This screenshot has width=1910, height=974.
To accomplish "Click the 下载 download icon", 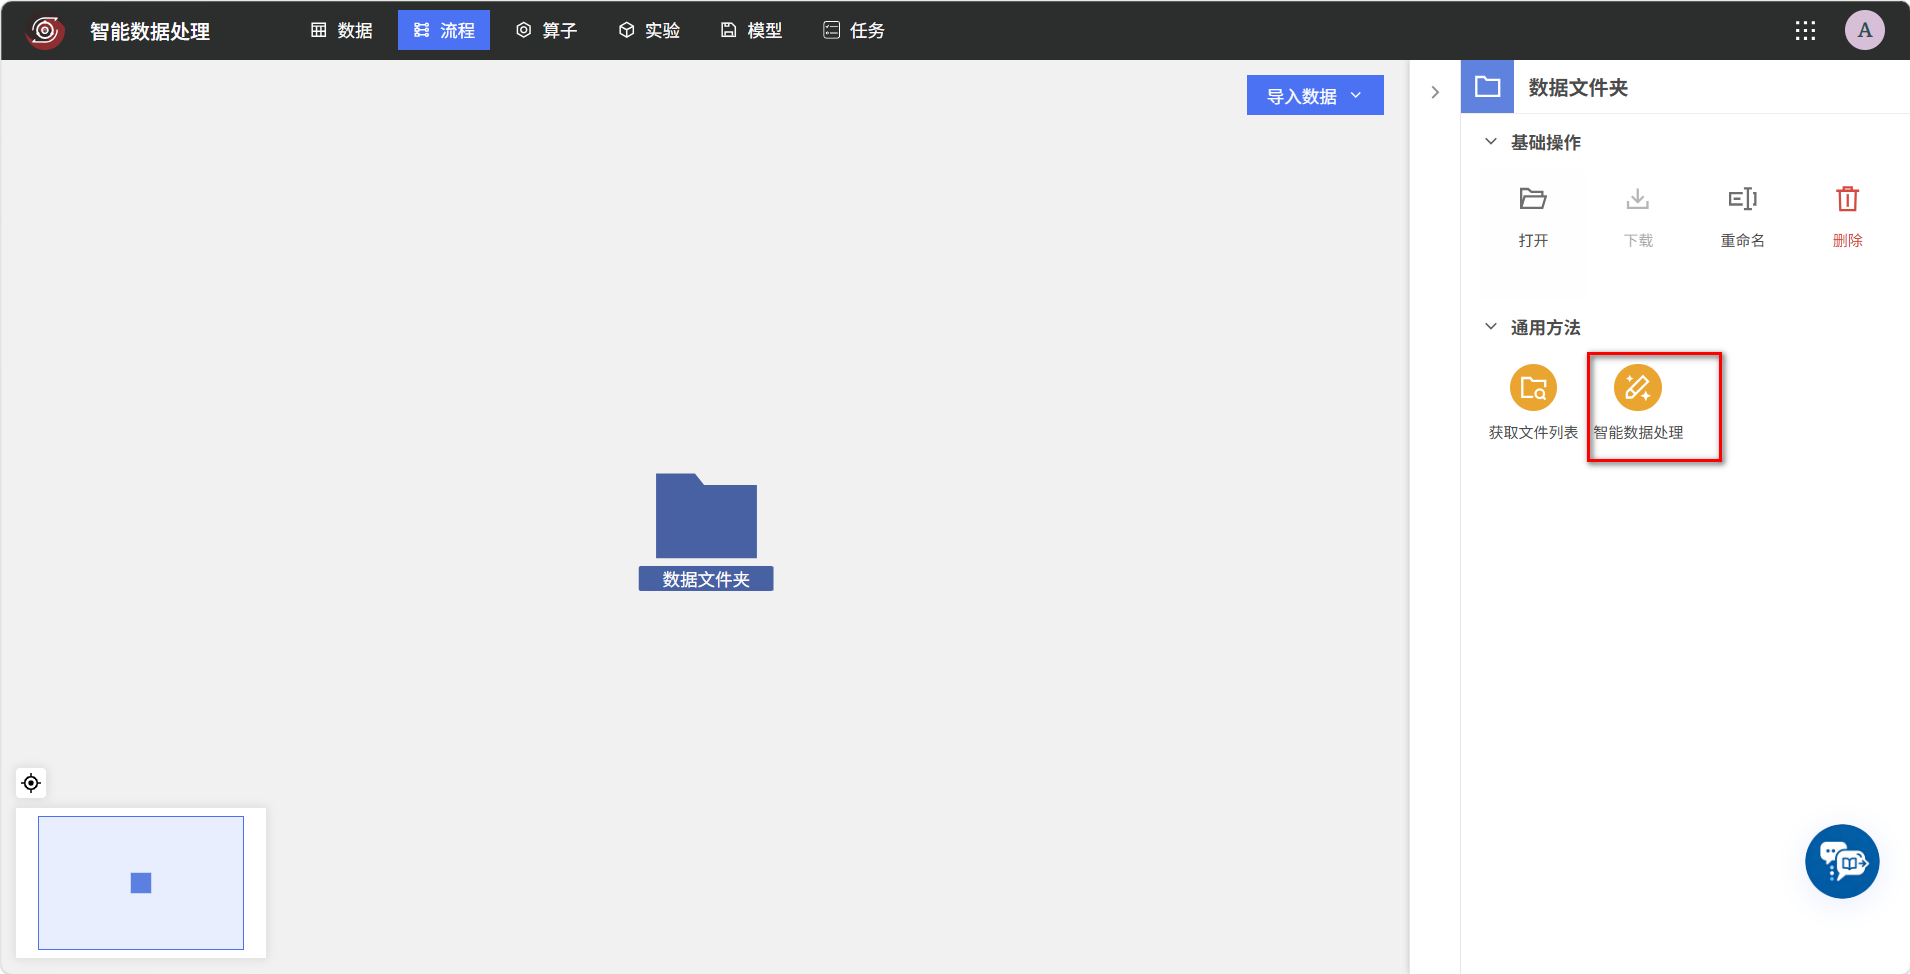I will (x=1638, y=199).
